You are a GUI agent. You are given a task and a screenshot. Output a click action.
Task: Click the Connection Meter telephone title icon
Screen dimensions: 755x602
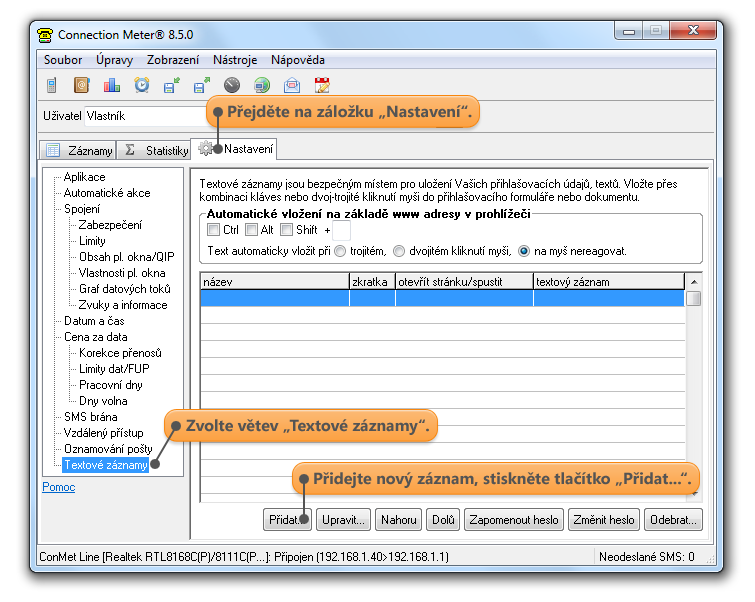45,35
